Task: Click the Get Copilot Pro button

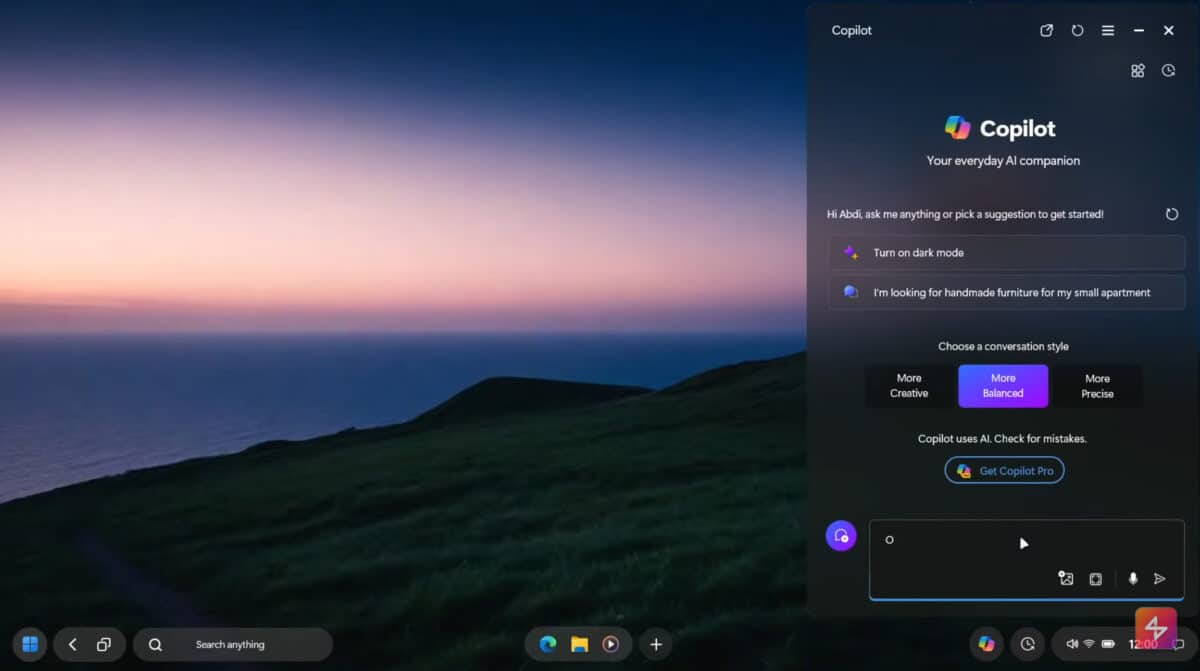Action: click(1004, 470)
